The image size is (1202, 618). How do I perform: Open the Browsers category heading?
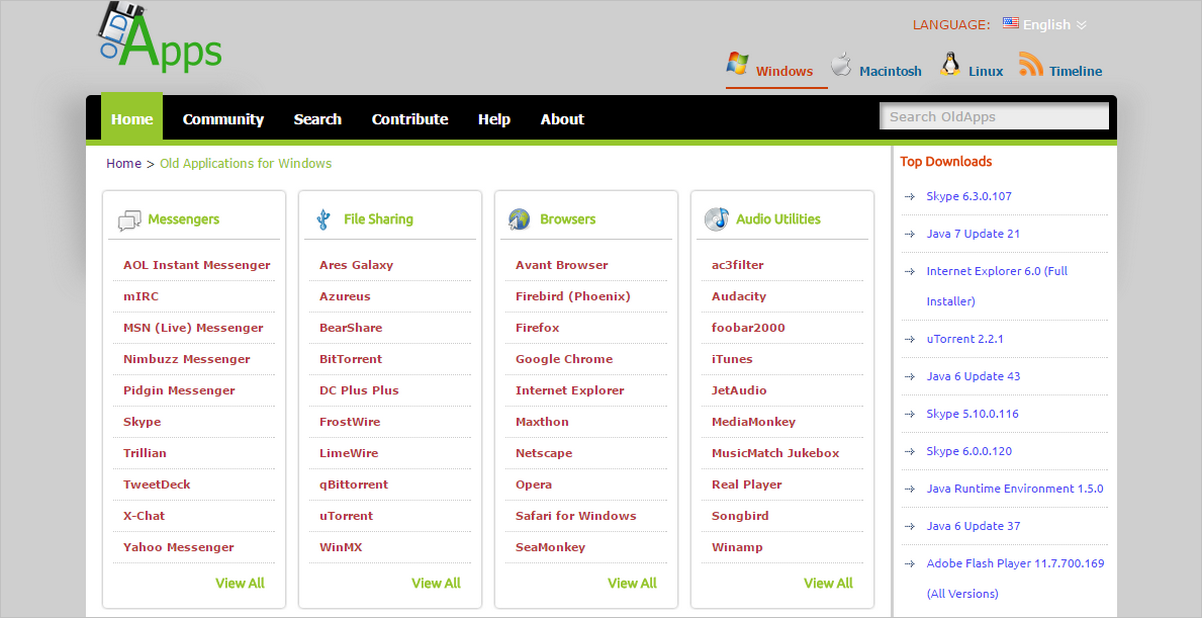click(567, 219)
